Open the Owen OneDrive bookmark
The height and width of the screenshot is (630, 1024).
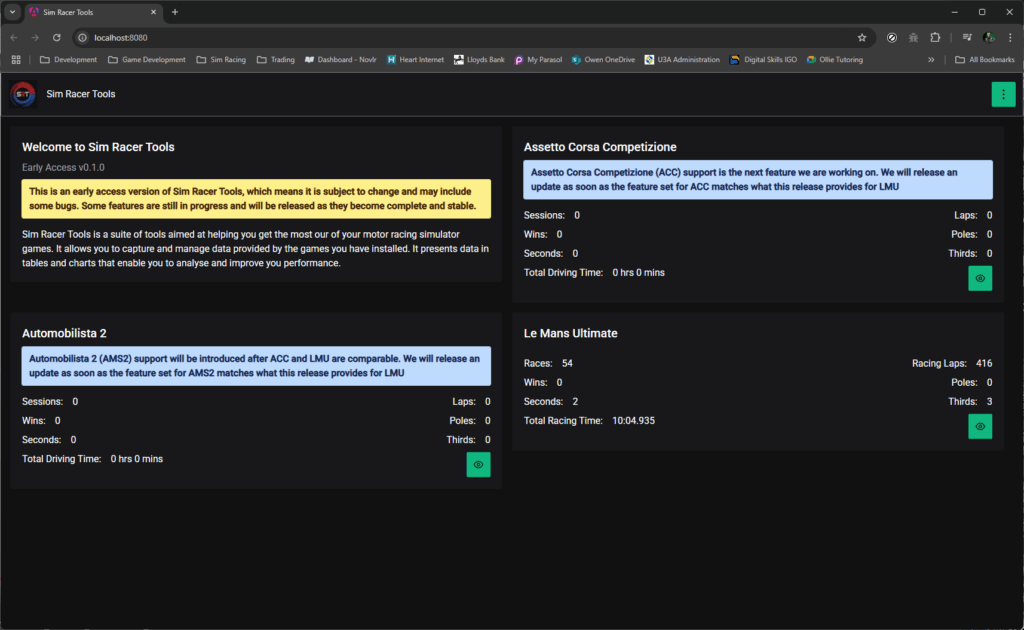click(x=603, y=59)
